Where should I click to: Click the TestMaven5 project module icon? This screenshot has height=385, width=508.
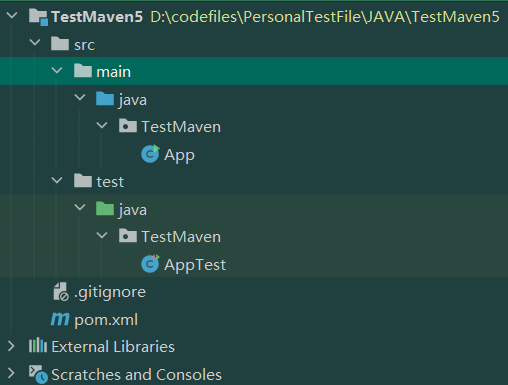coord(38,17)
